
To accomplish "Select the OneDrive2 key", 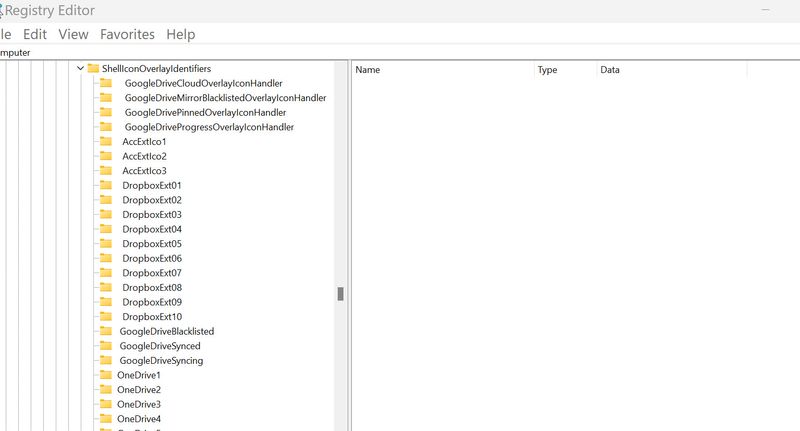I will tap(139, 390).
